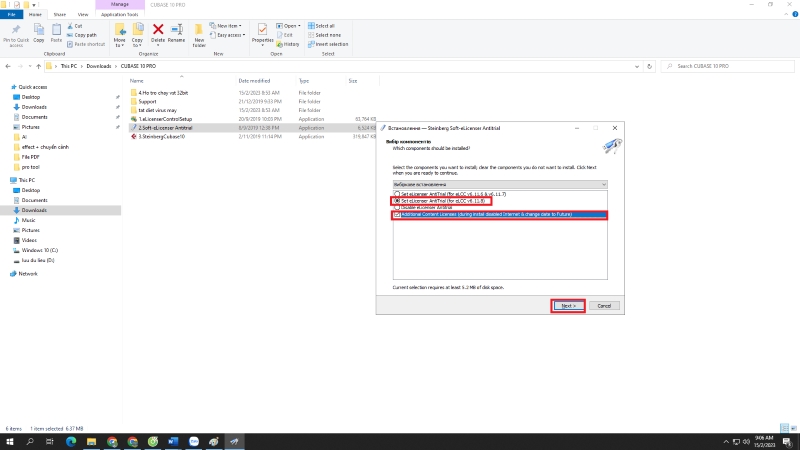The width and height of the screenshot is (800, 450).
Task: Click Select none in ribbon
Action: [x=324, y=35]
